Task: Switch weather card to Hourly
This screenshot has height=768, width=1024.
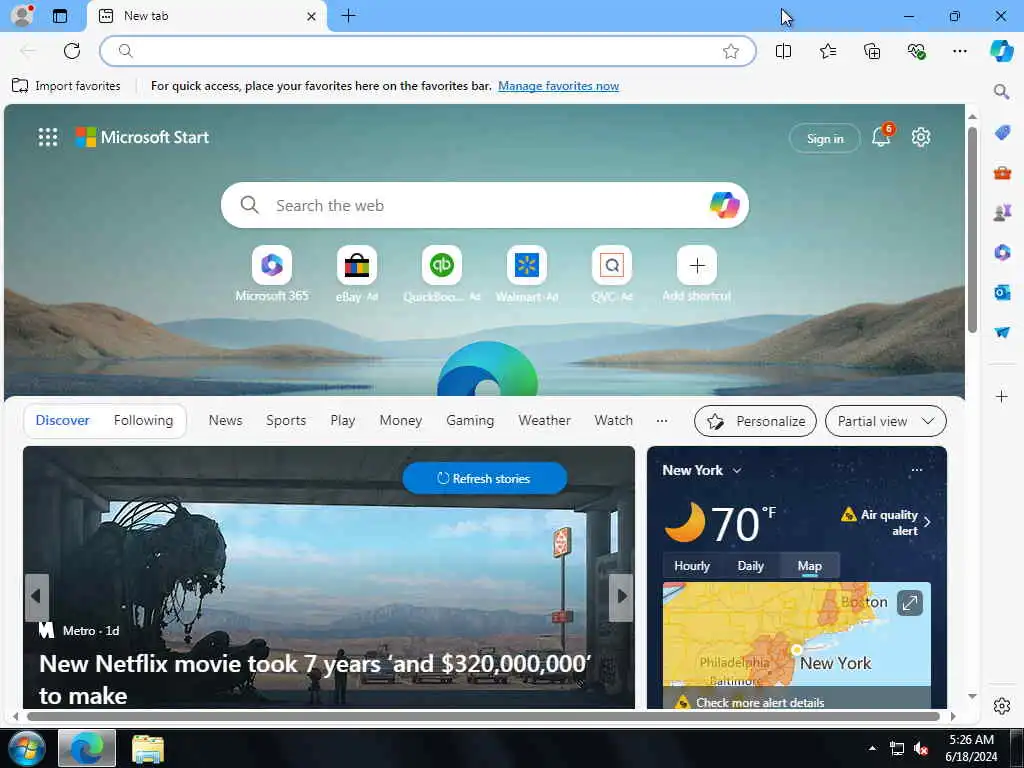Action: click(692, 566)
